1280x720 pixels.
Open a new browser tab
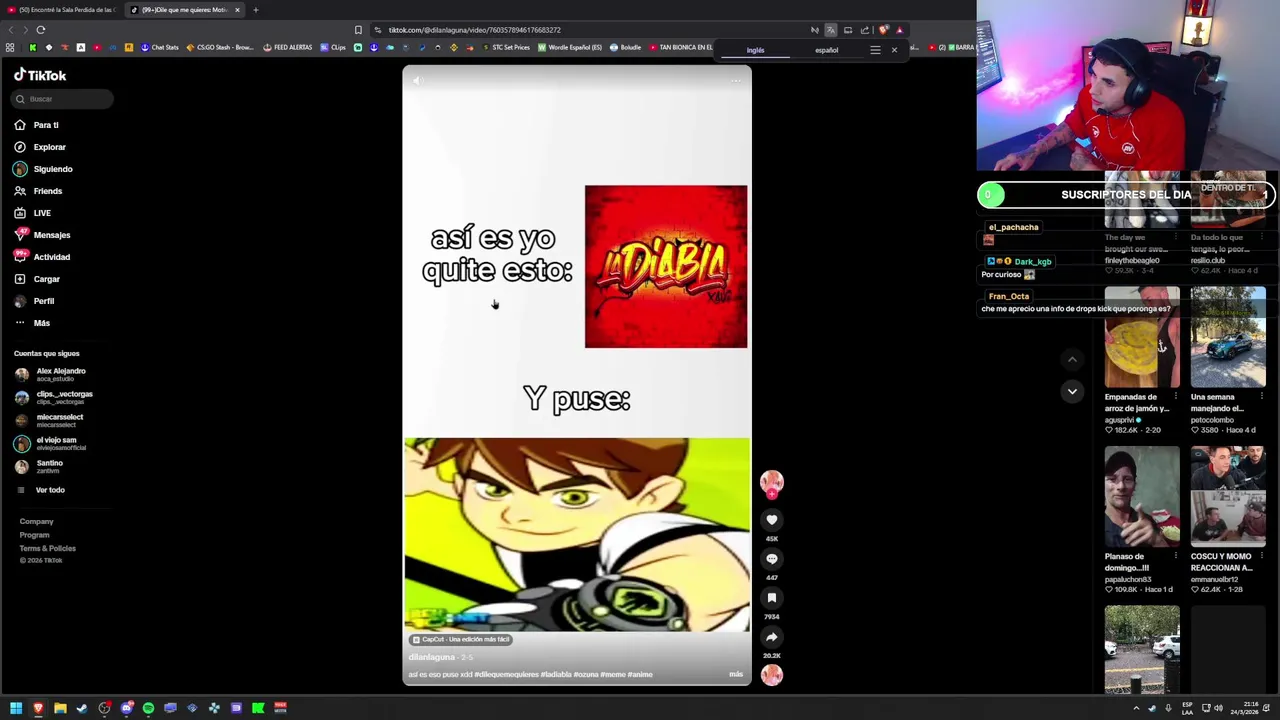[255, 10]
